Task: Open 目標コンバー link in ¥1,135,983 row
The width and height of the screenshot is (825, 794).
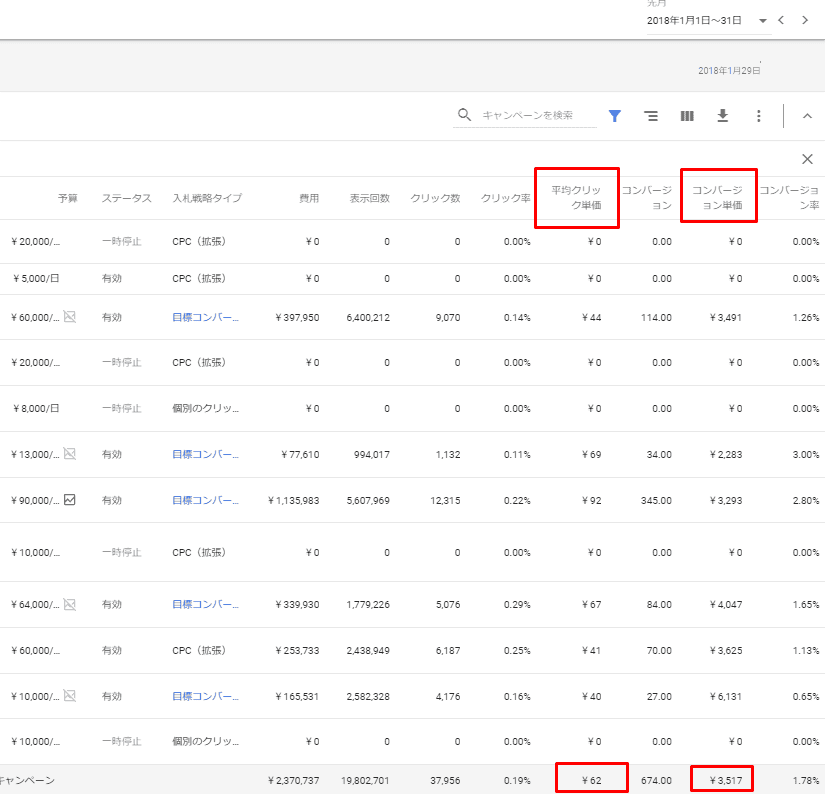Action: pos(205,500)
